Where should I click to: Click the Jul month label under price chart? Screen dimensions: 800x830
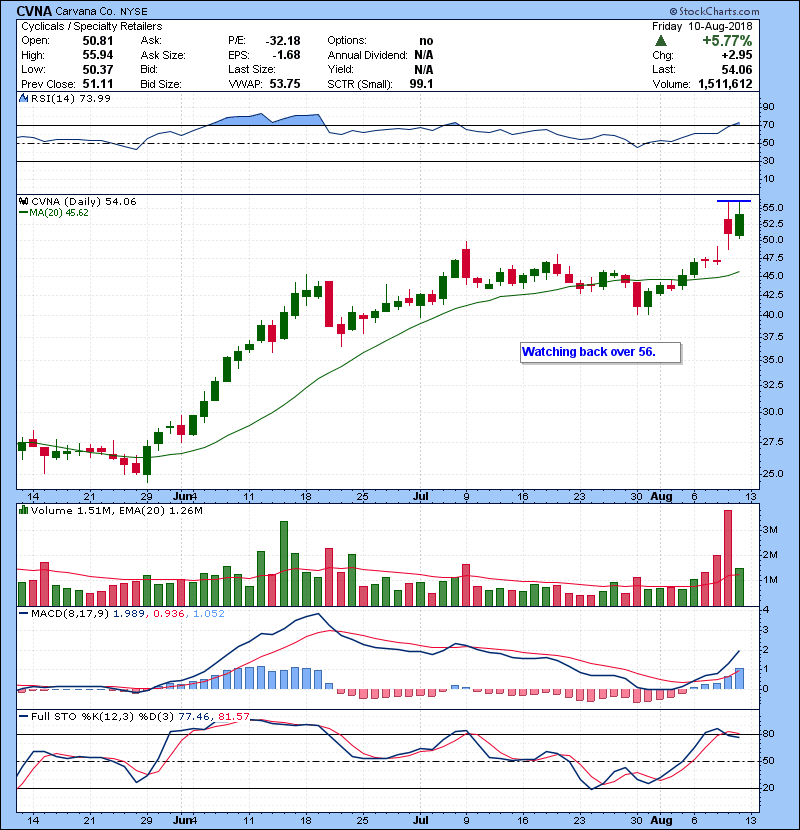pos(420,497)
